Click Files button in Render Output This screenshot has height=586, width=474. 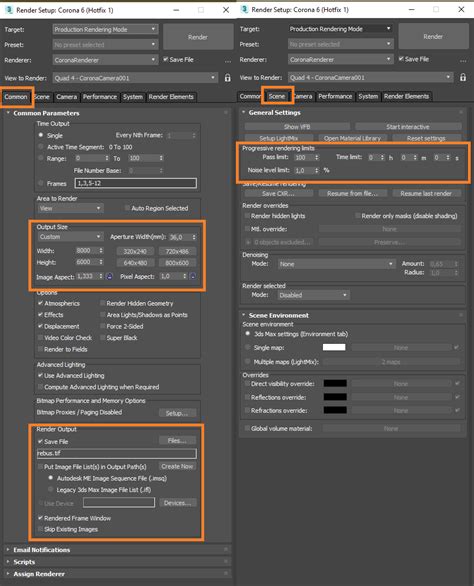(x=177, y=441)
